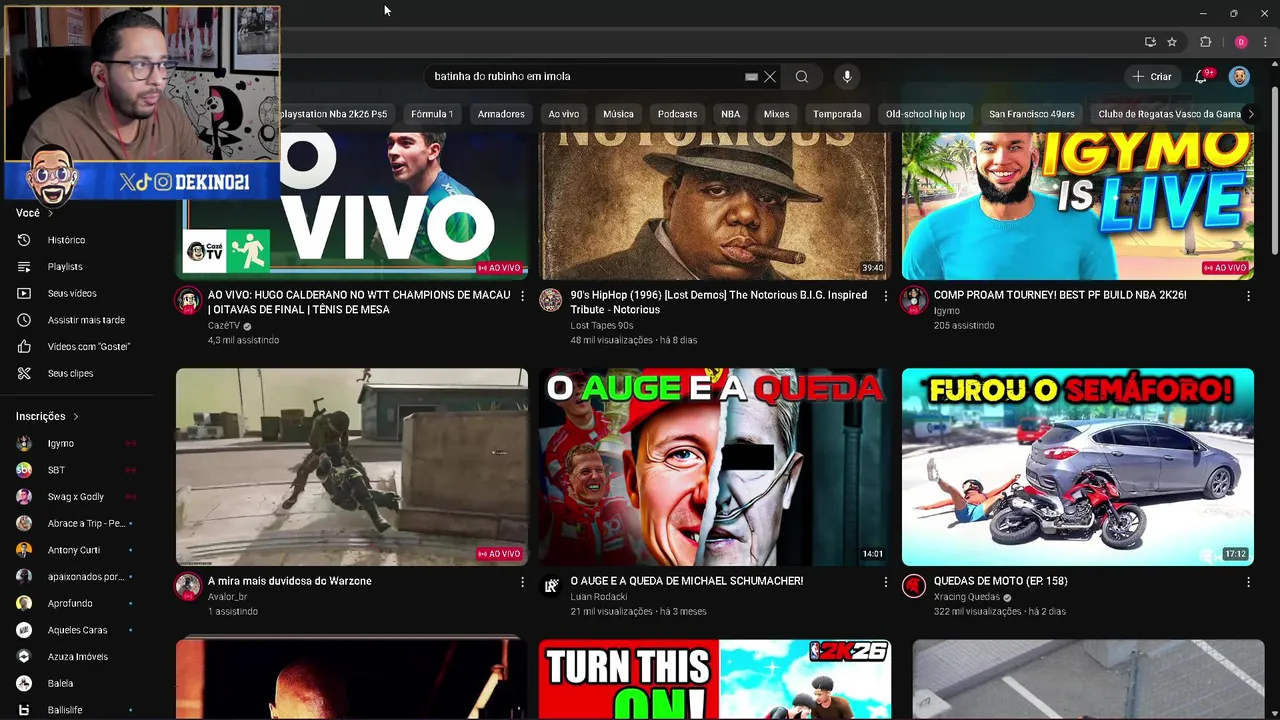Select the Armadores chip
The height and width of the screenshot is (720, 1280).
(x=501, y=114)
